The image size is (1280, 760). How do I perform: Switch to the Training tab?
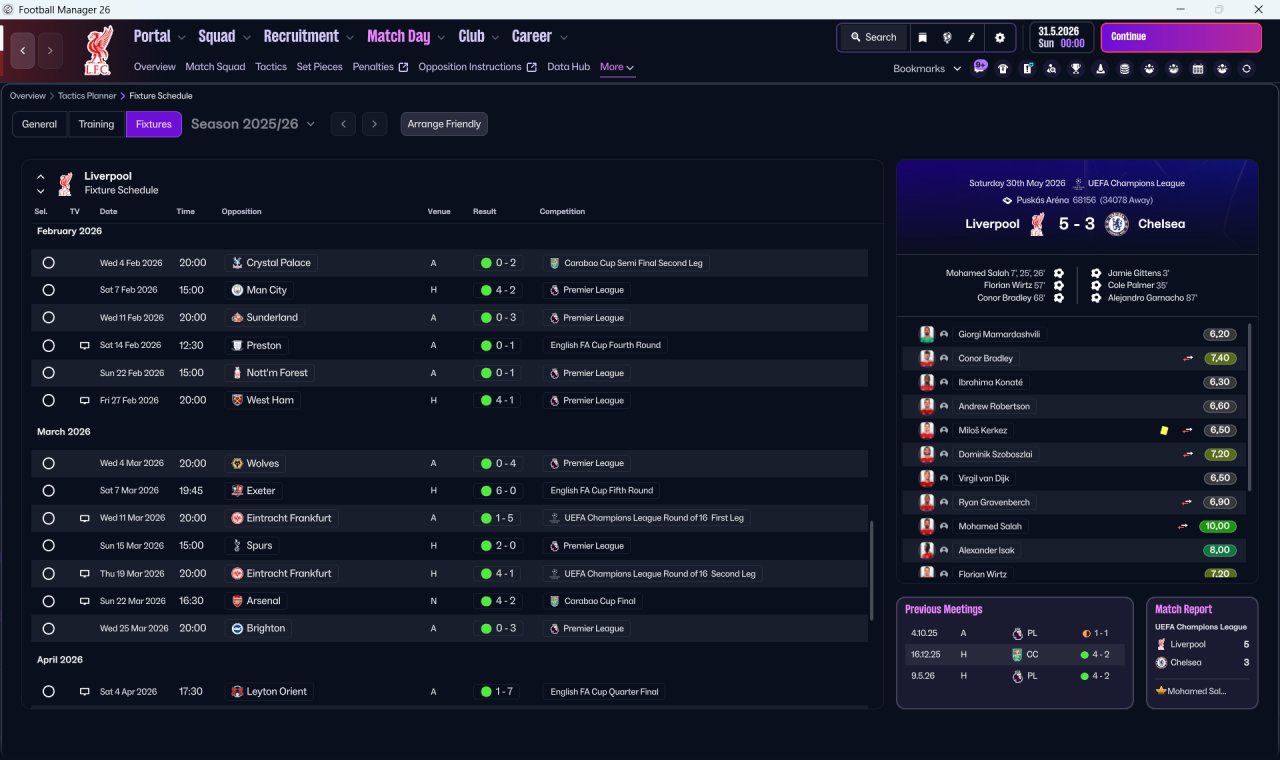[96, 124]
